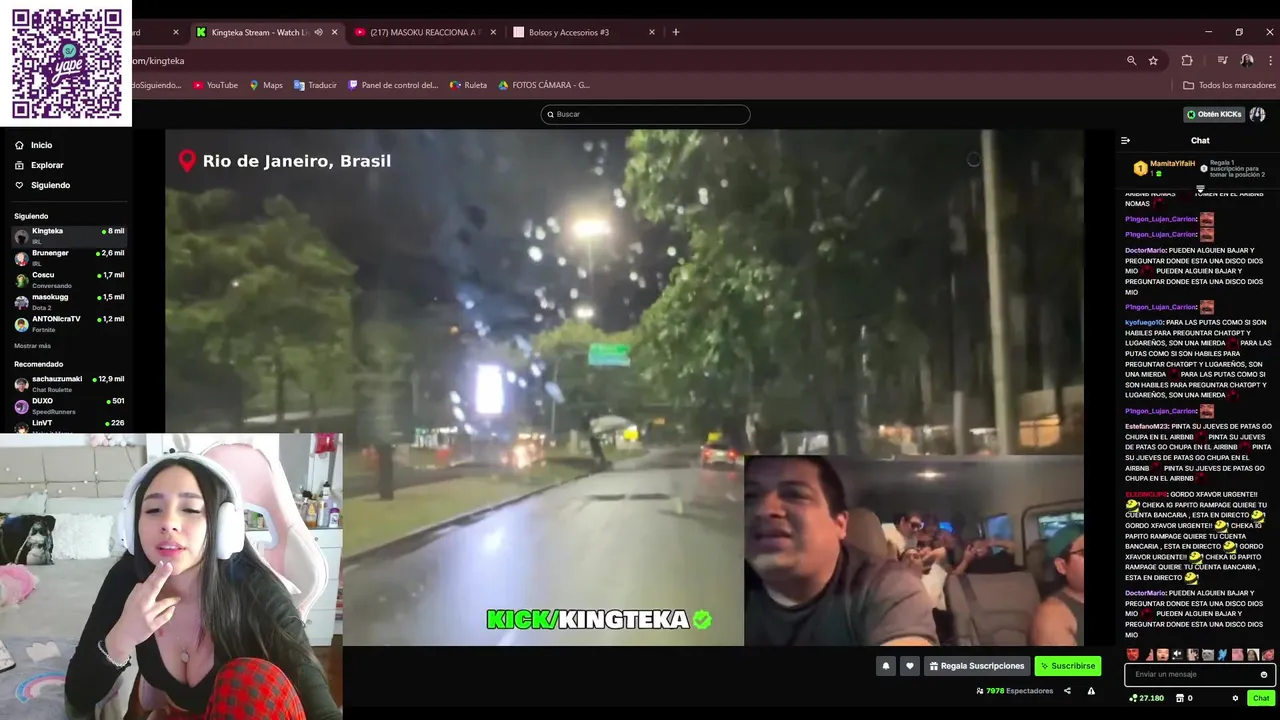This screenshot has height=720, width=1280.
Task: Open Maps bookmark
Action: pyautogui.click(x=266, y=85)
